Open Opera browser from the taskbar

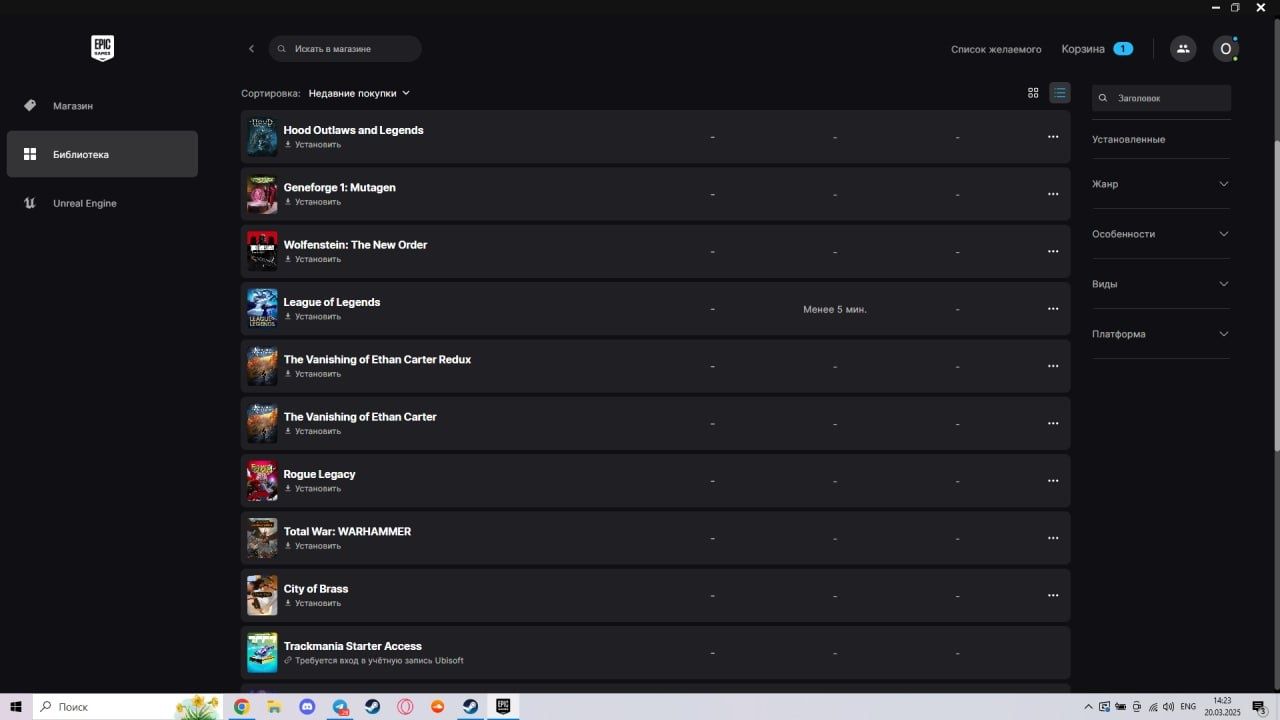tap(405, 706)
